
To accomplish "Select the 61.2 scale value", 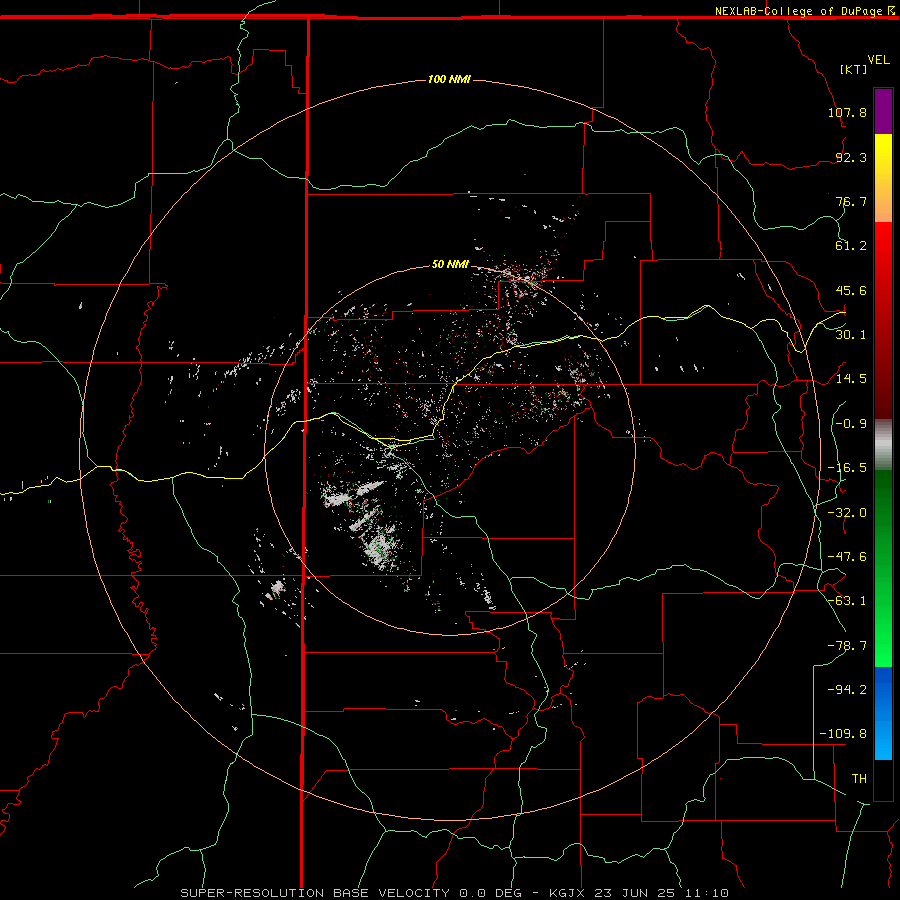I will [x=851, y=246].
